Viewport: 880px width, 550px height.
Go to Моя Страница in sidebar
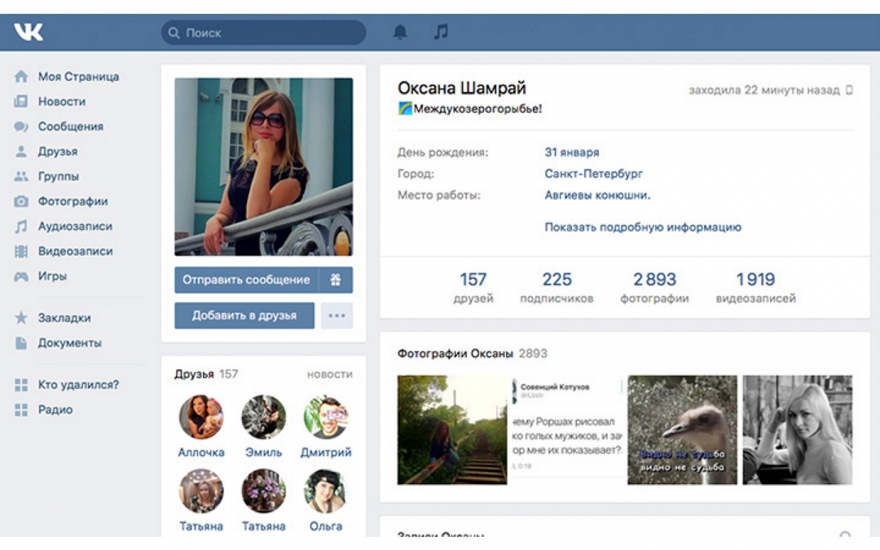(x=78, y=76)
